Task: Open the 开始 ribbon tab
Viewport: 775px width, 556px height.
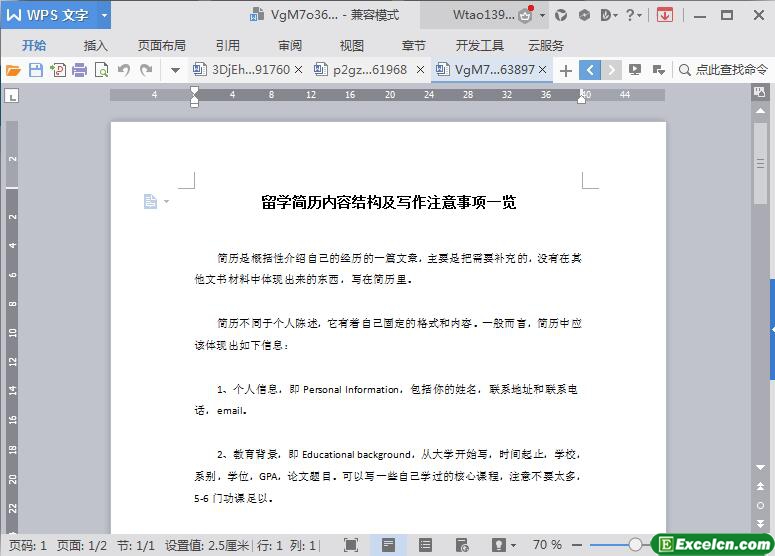Action: point(34,46)
